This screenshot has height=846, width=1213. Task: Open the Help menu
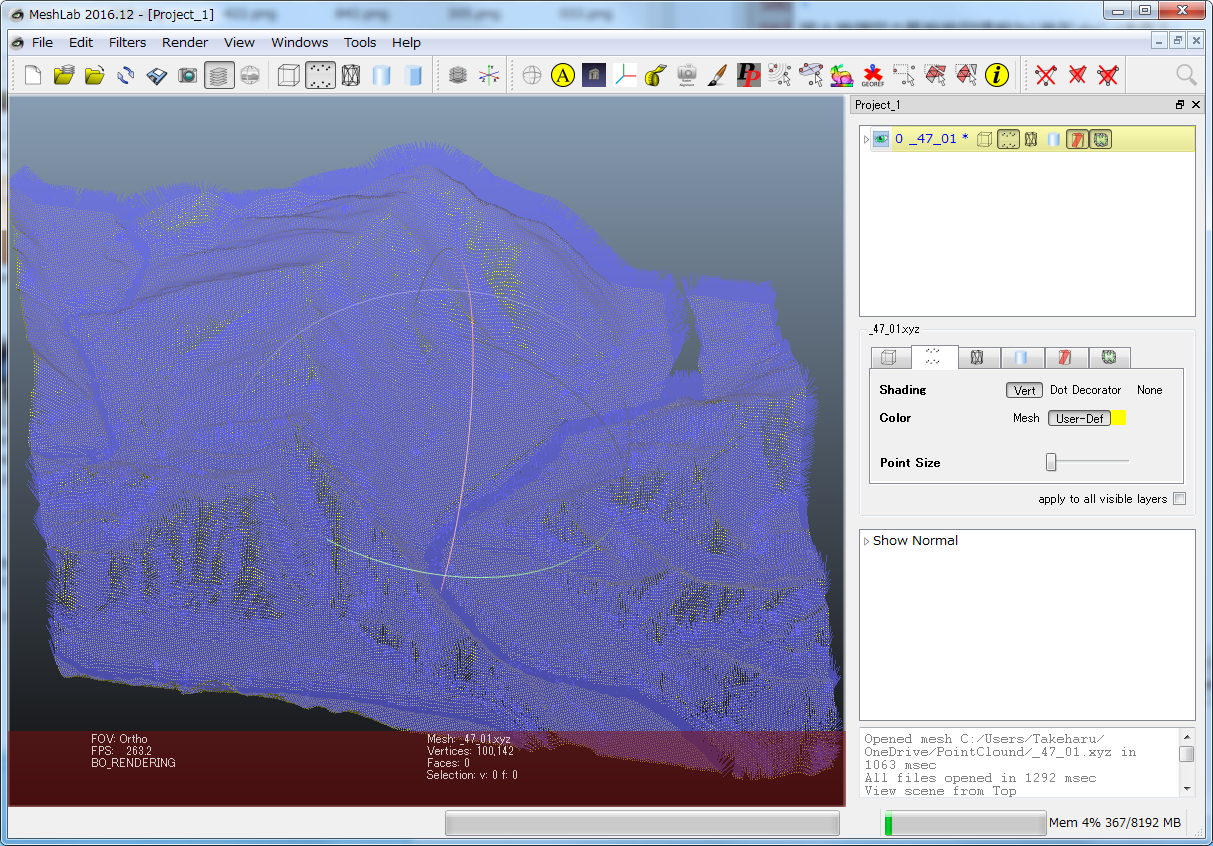coord(406,42)
